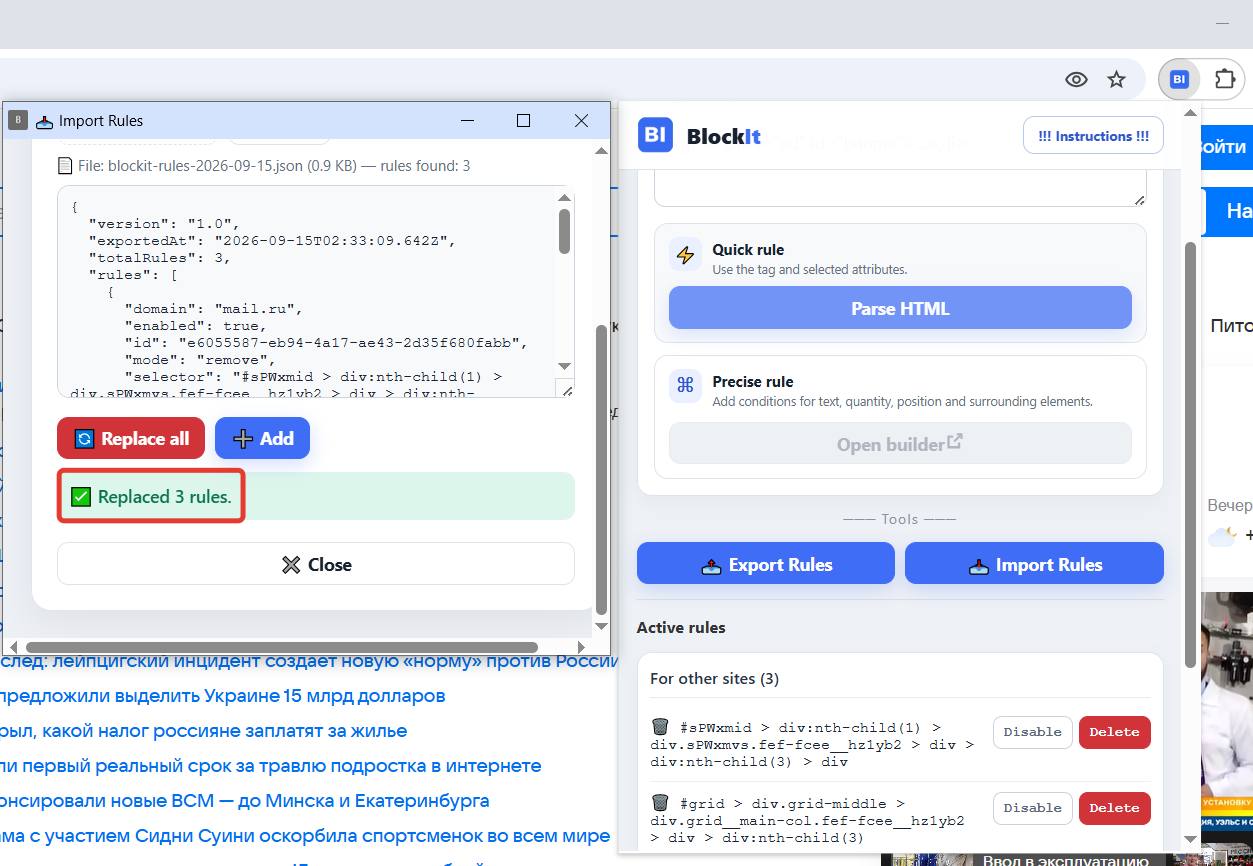Viewport: 1253px width, 866px height.
Task: Click the trash can icon on the #sPWxmid rule
Action: point(660,727)
